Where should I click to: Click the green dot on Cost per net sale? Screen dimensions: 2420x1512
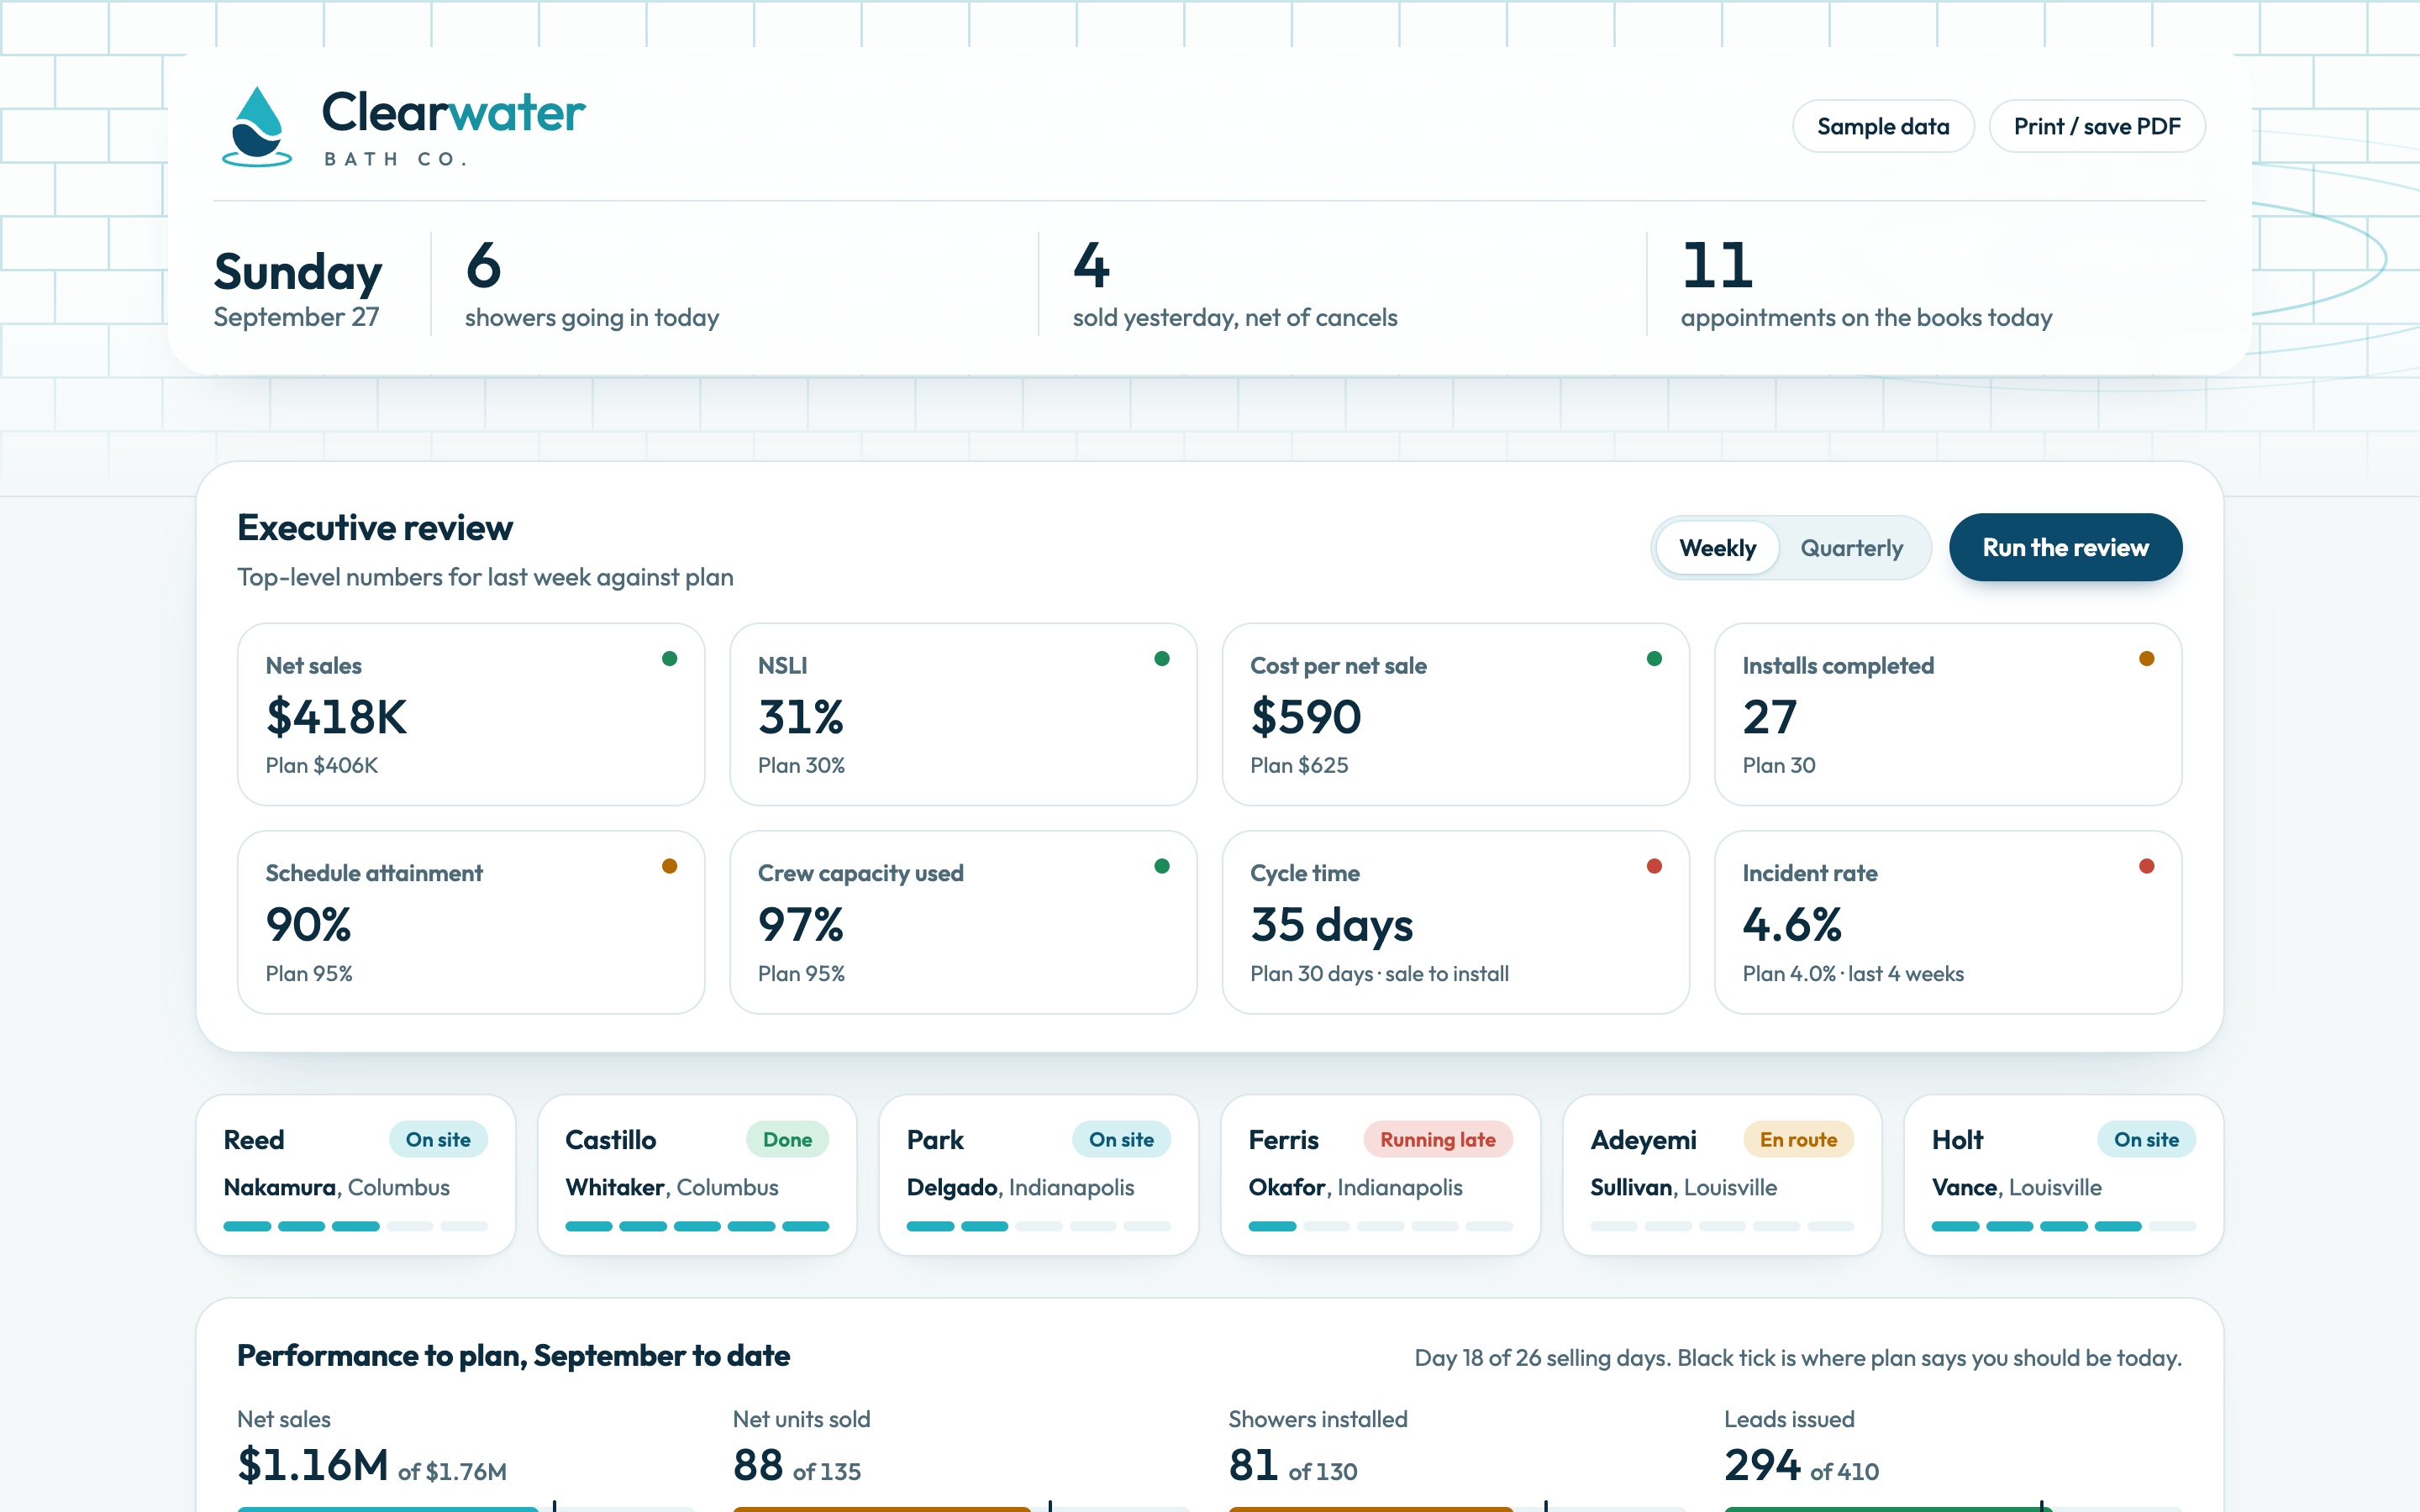click(1654, 658)
